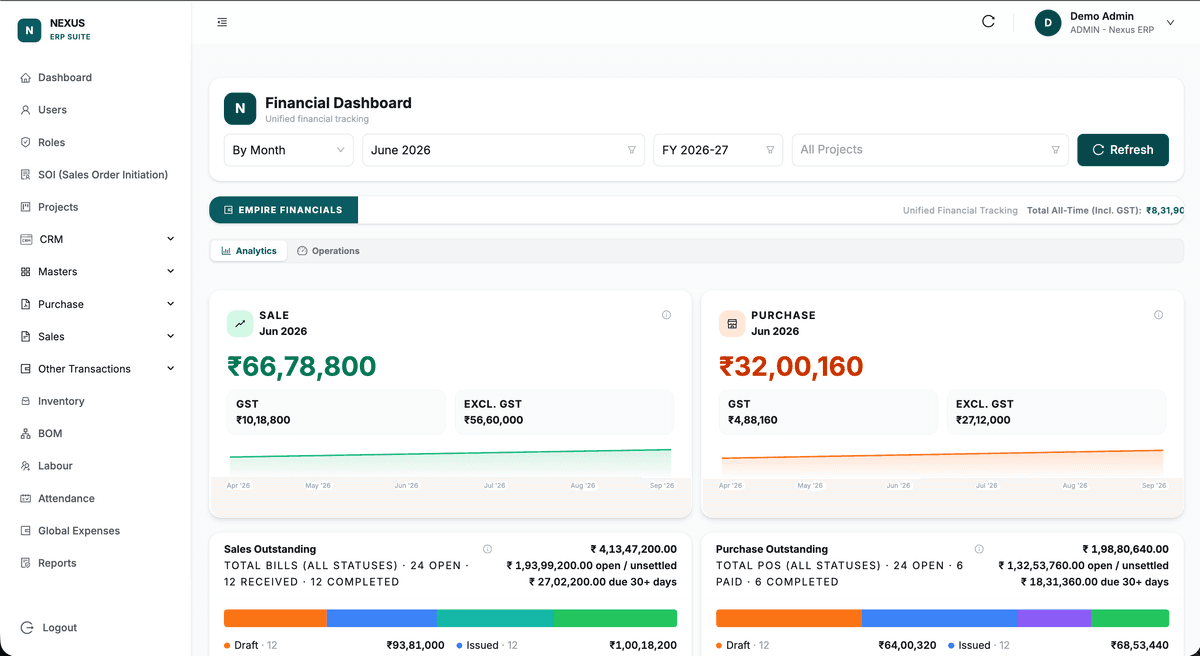Click the Purchase file icon in the sidebar
1200x656 pixels.
tap(26, 304)
